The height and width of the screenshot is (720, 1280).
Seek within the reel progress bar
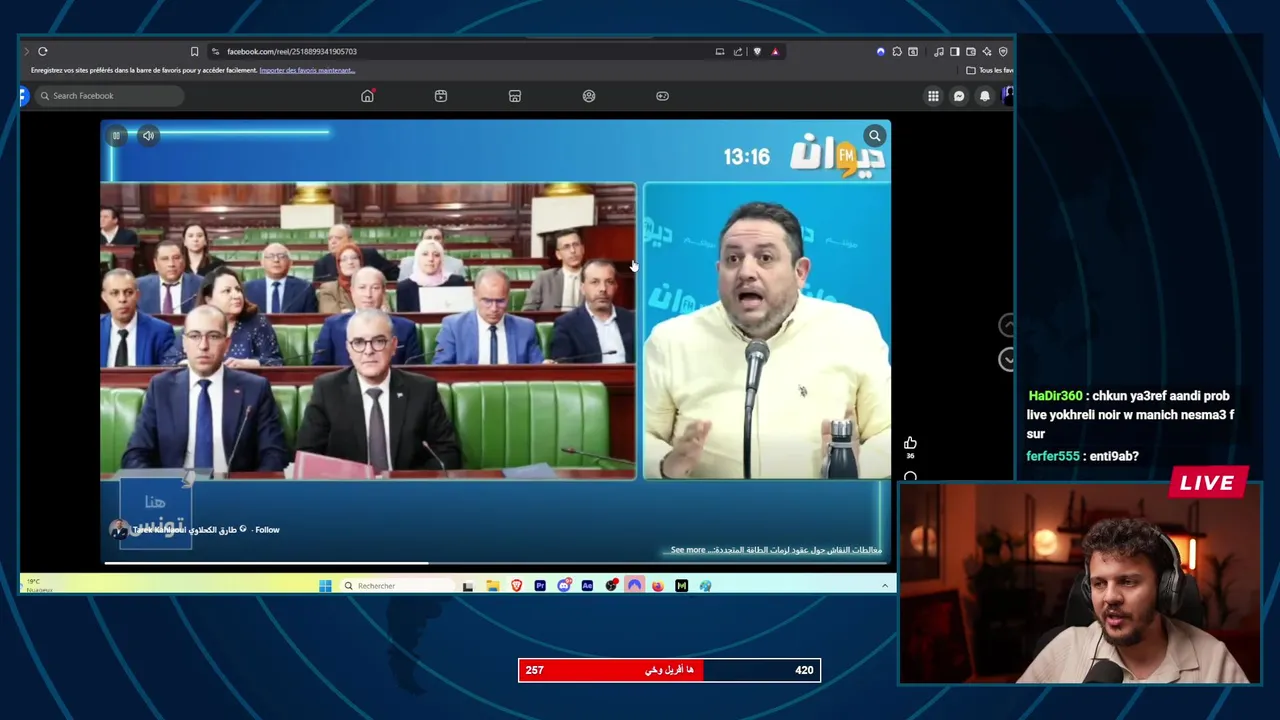point(495,563)
